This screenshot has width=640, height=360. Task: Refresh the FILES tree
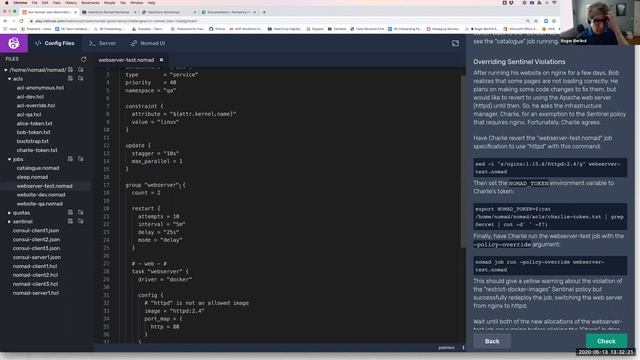click(x=84, y=59)
